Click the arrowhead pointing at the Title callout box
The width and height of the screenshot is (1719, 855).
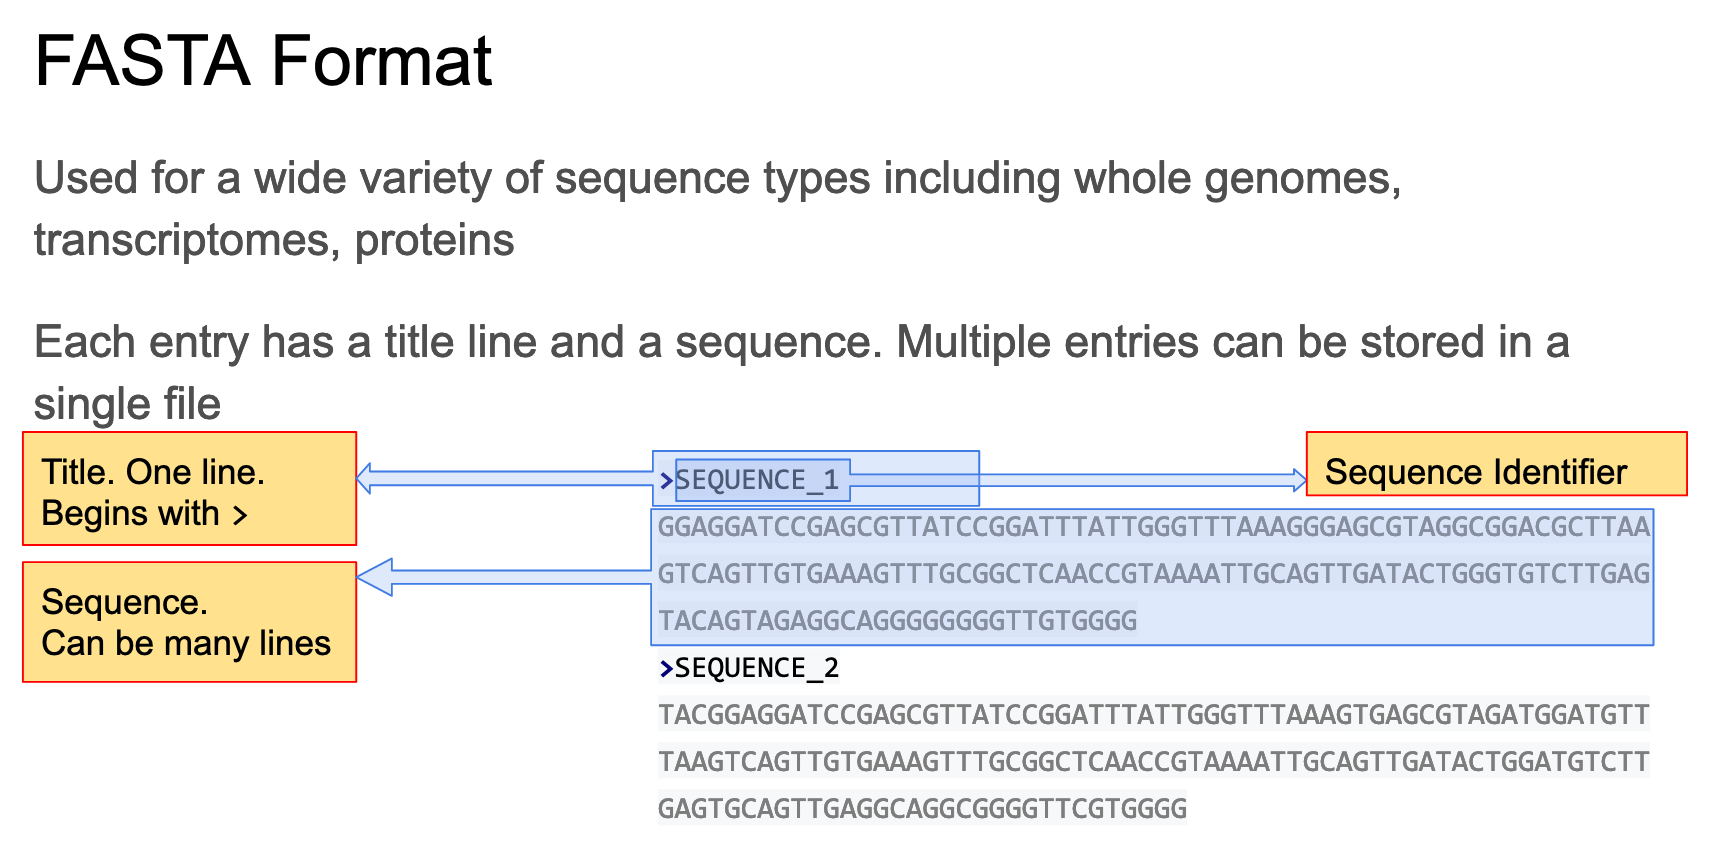click(x=365, y=478)
